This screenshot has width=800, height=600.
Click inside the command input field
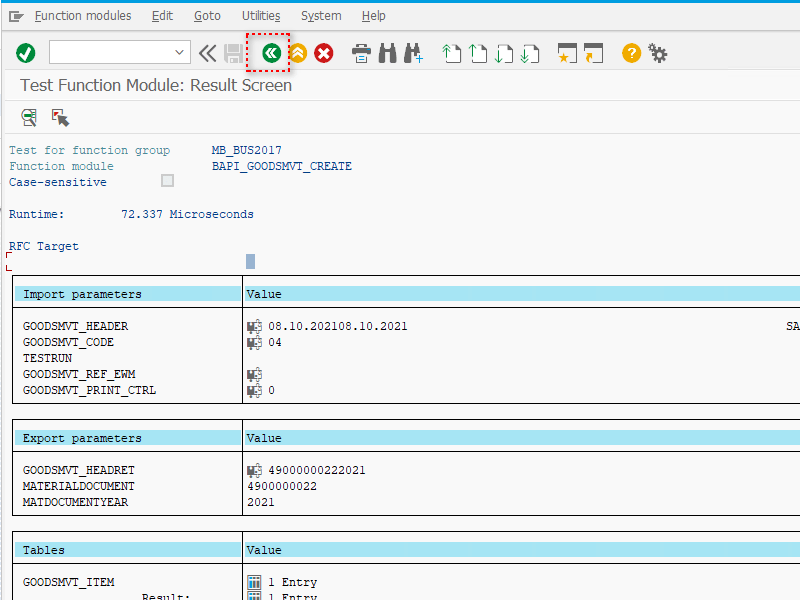tap(110, 53)
